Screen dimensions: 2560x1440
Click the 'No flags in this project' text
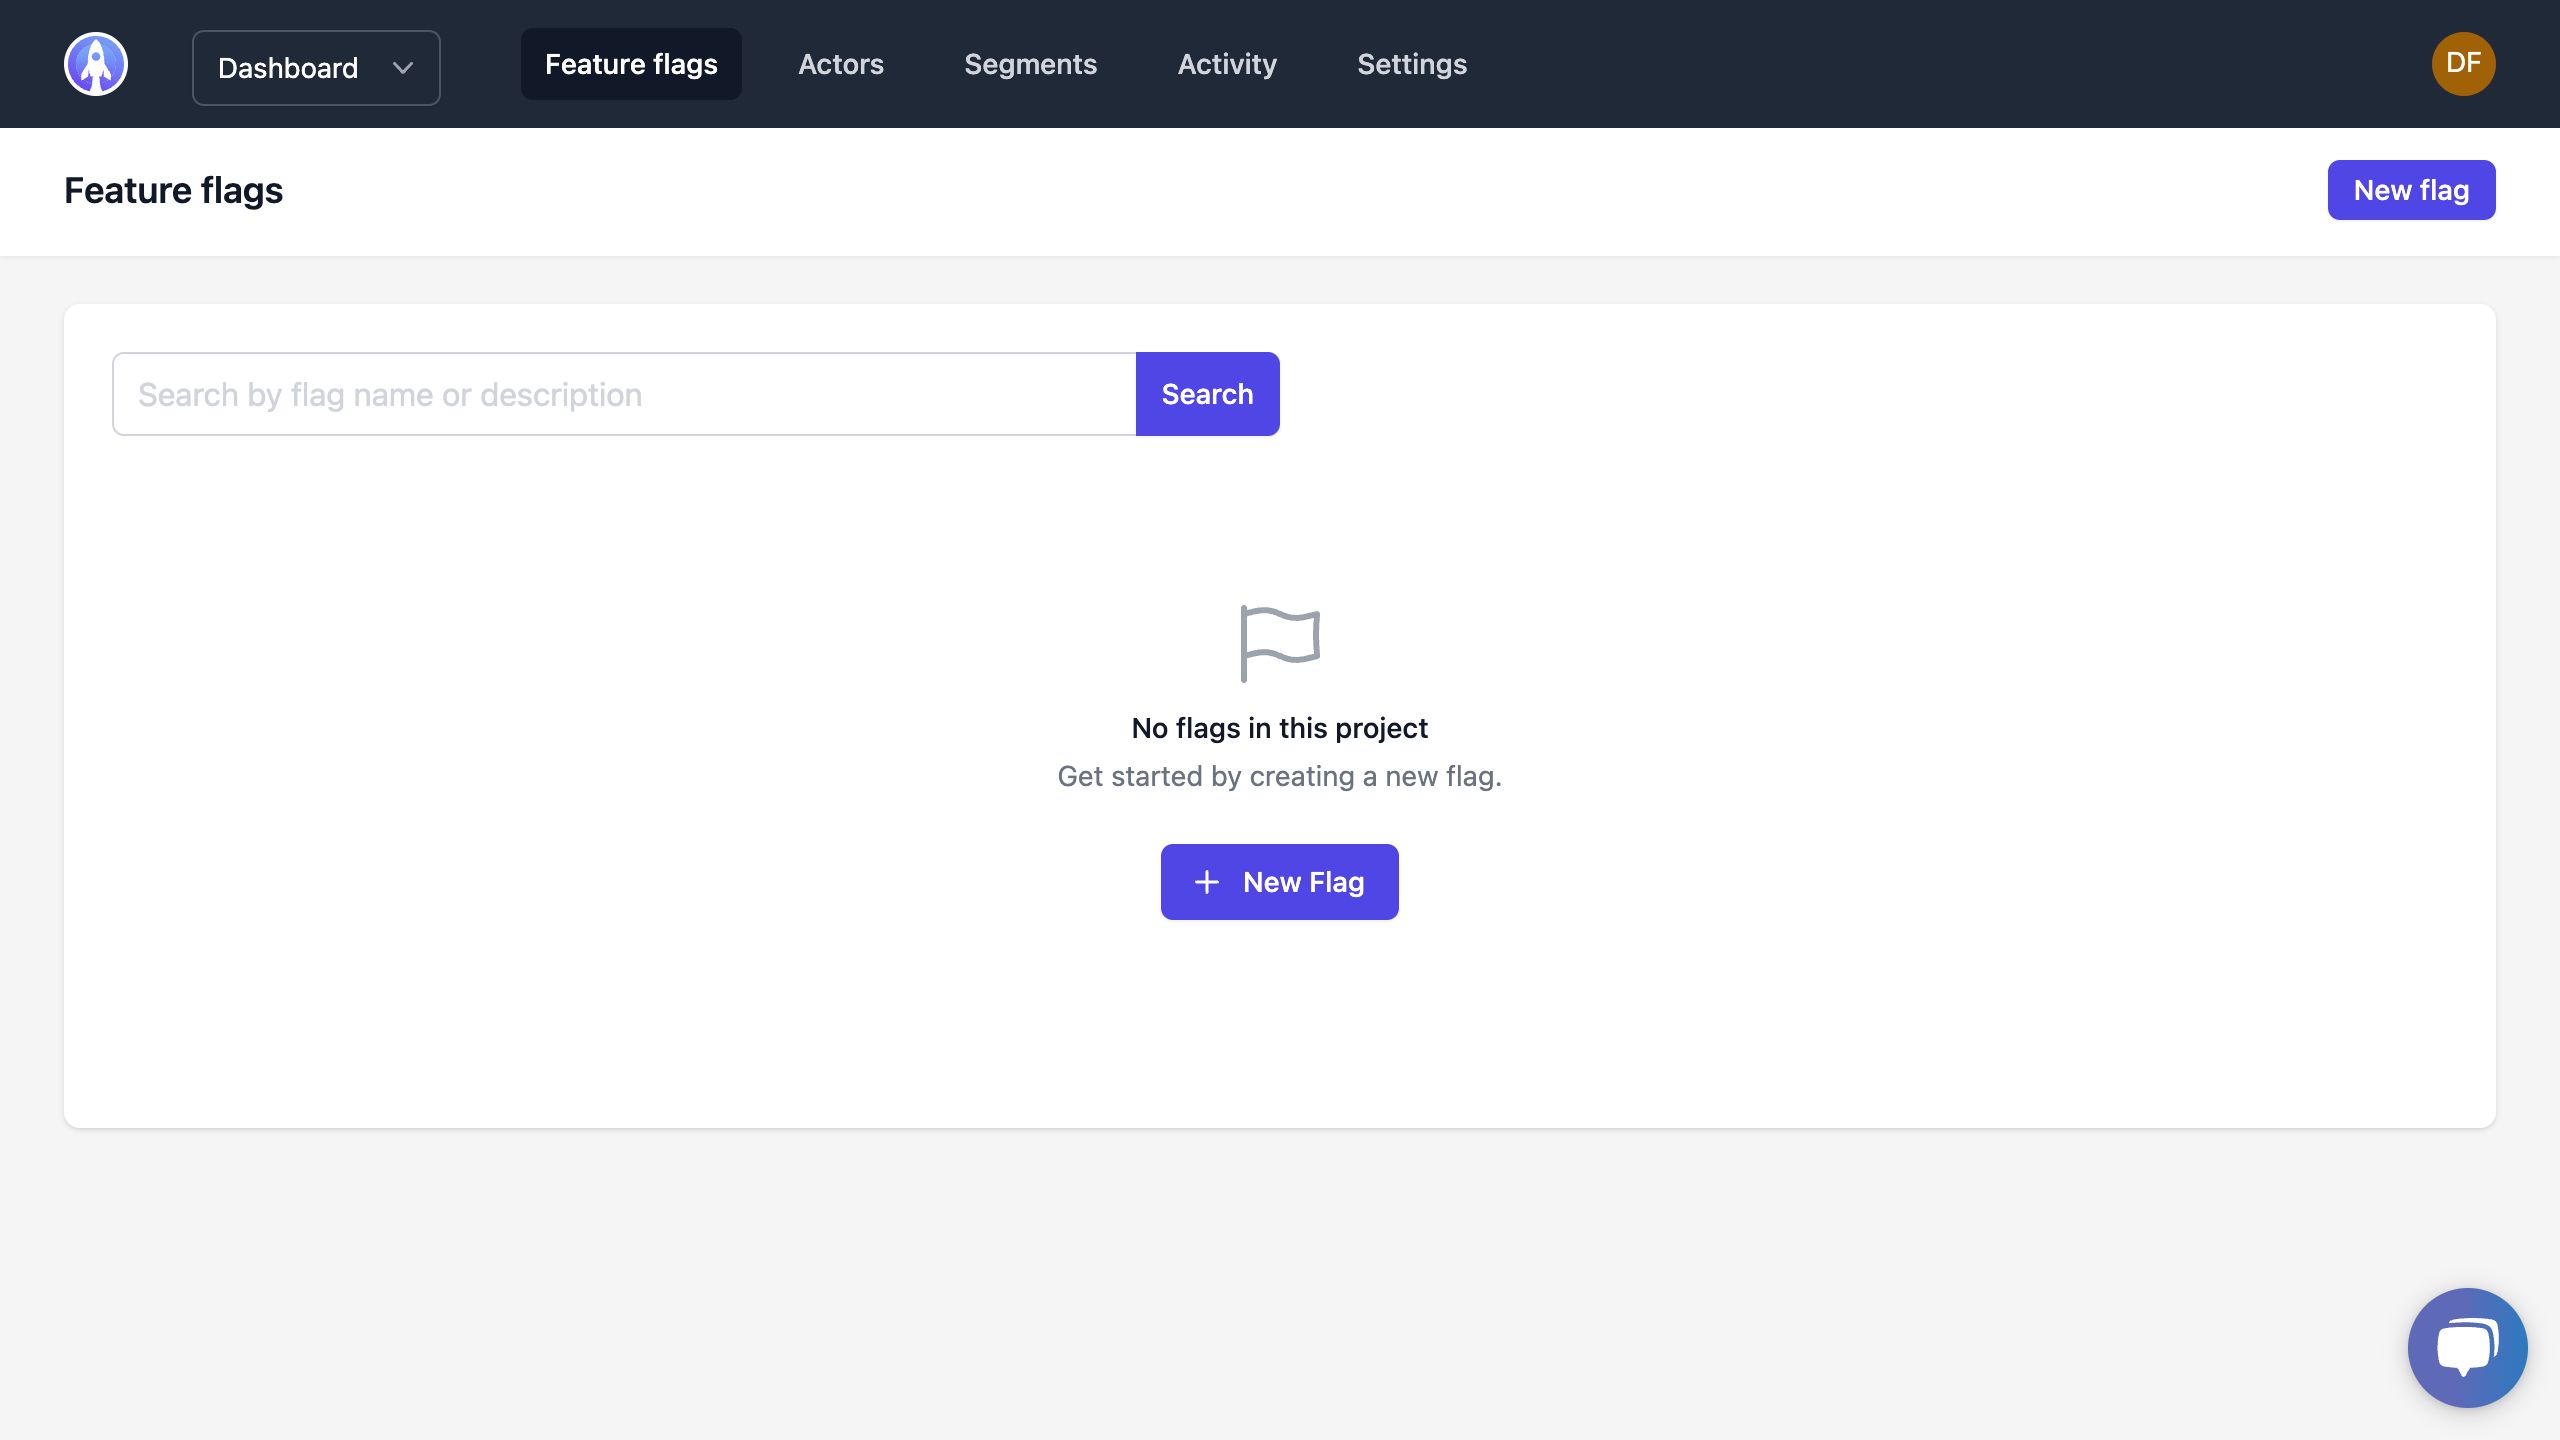(x=1279, y=728)
